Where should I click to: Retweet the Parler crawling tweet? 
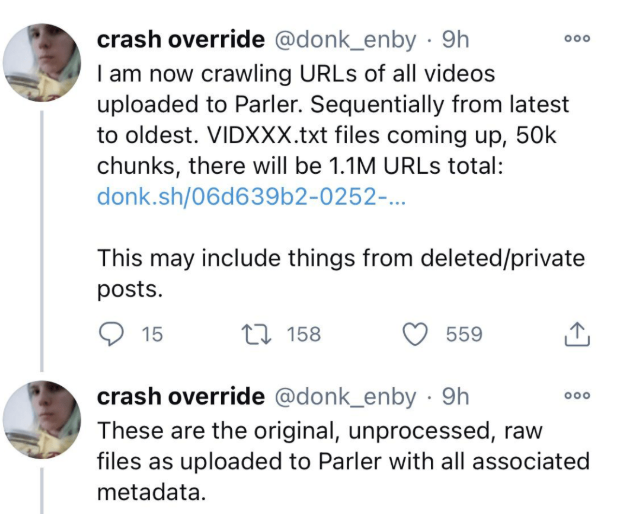coord(260,335)
